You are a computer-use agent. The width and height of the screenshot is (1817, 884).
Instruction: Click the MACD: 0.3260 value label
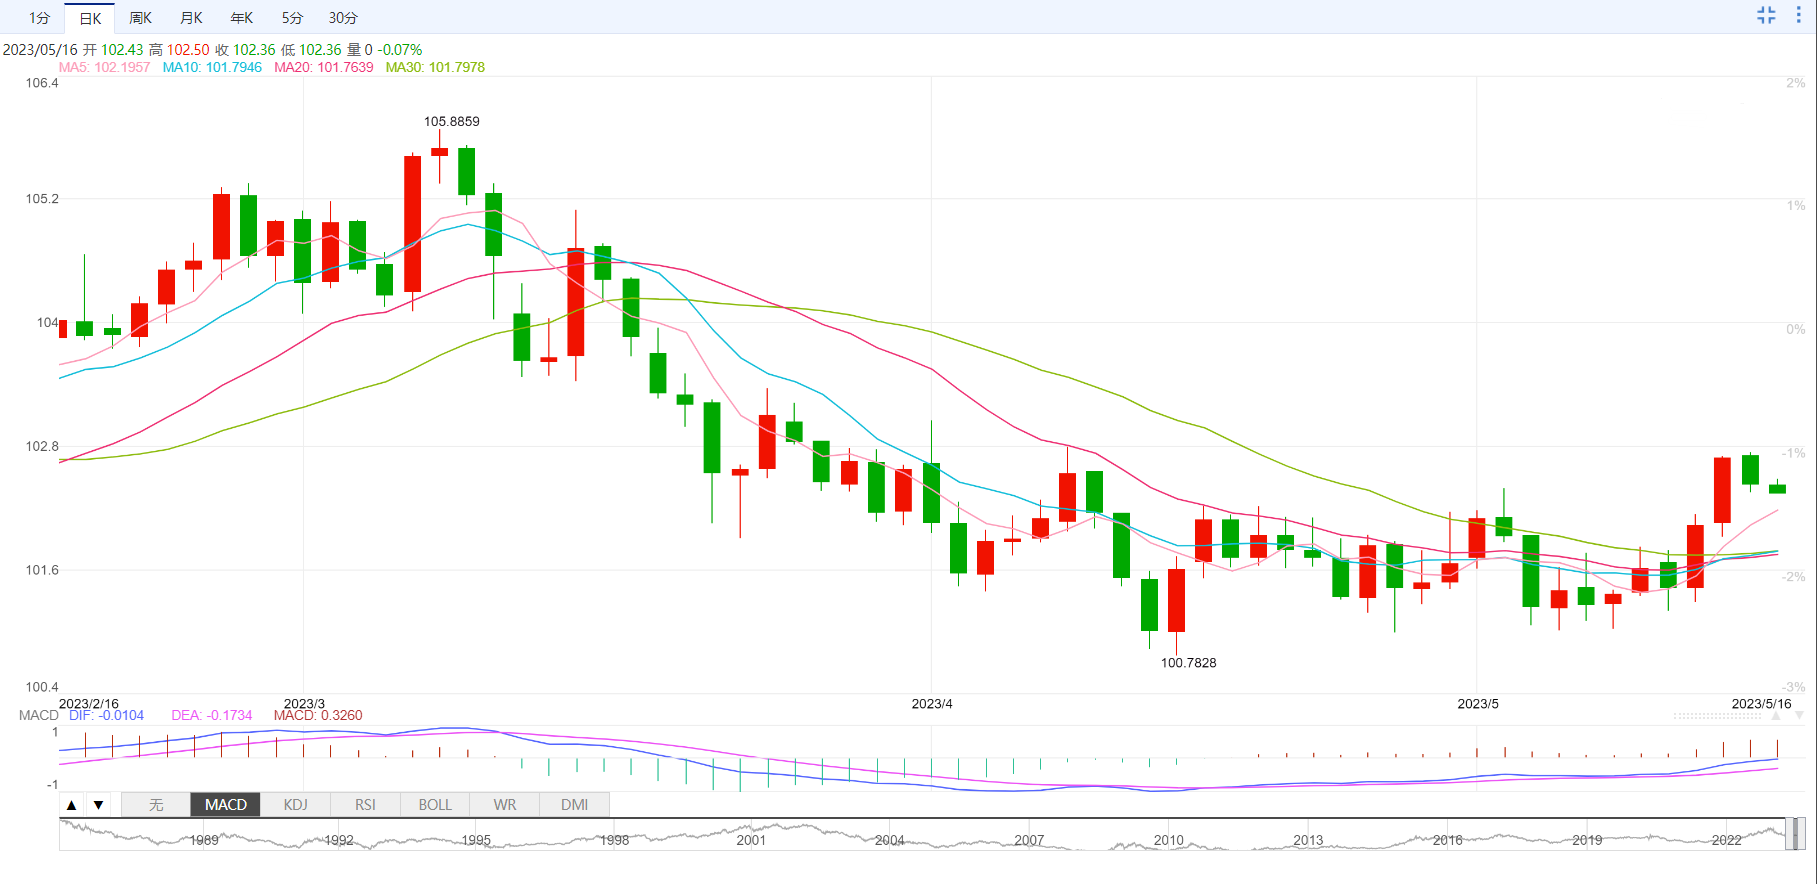coord(318,715)
